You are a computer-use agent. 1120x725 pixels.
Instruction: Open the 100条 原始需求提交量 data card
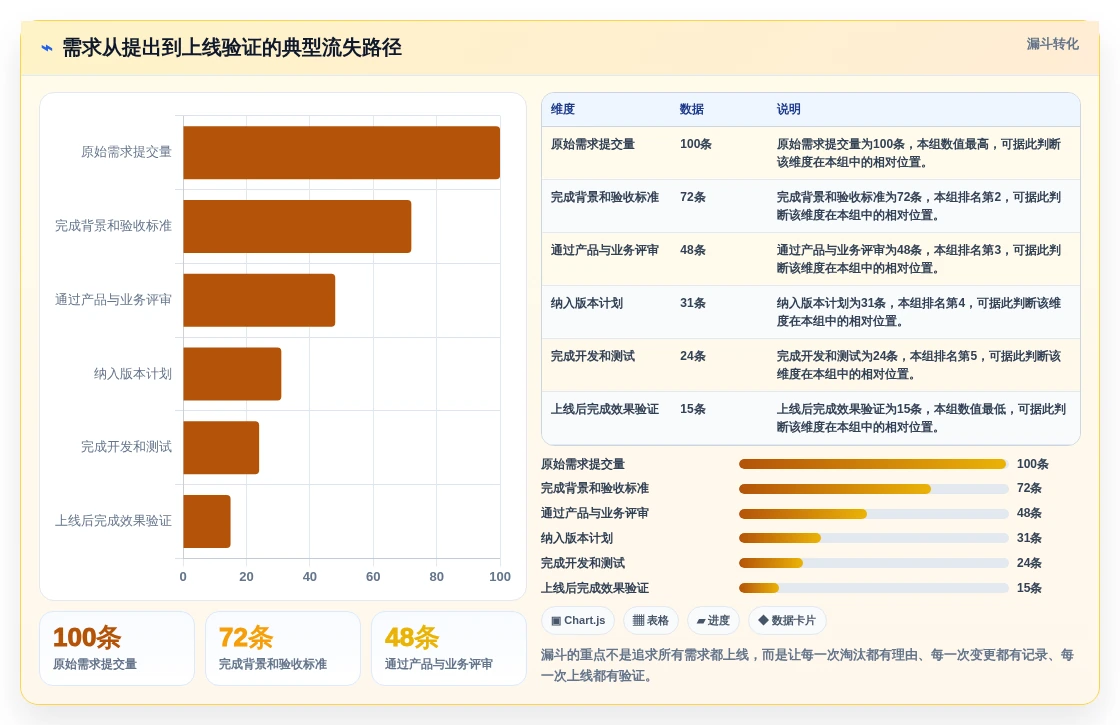tap(117, 649)
